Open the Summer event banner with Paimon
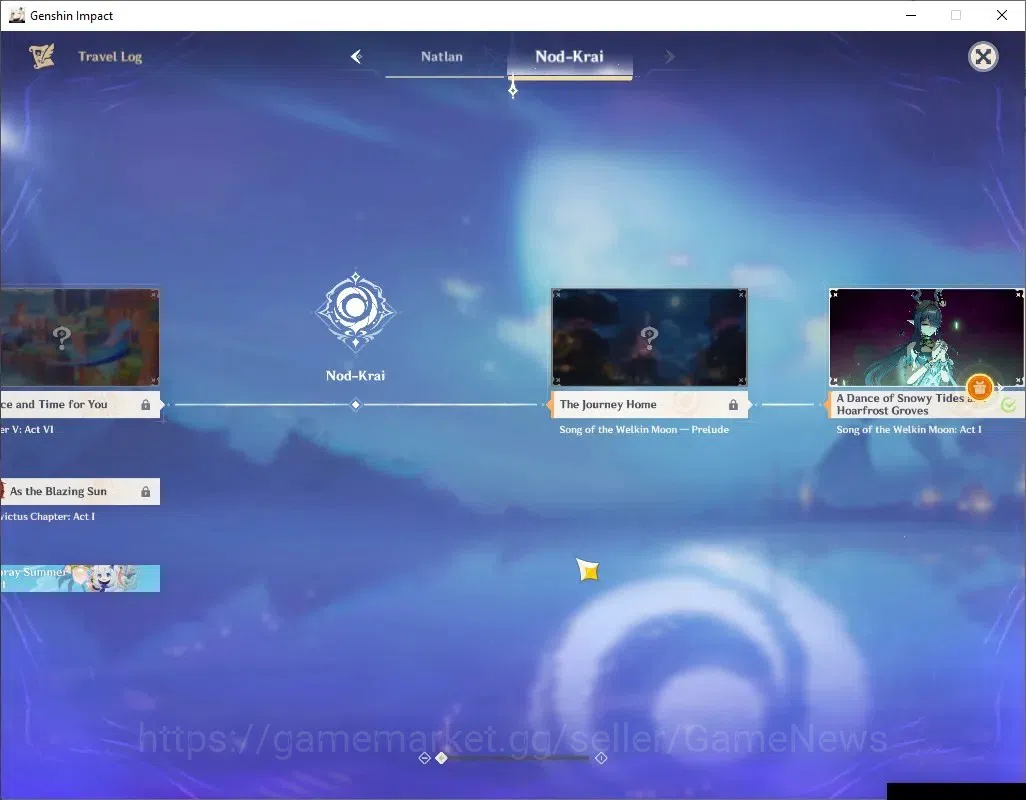 tap(80, 578)
